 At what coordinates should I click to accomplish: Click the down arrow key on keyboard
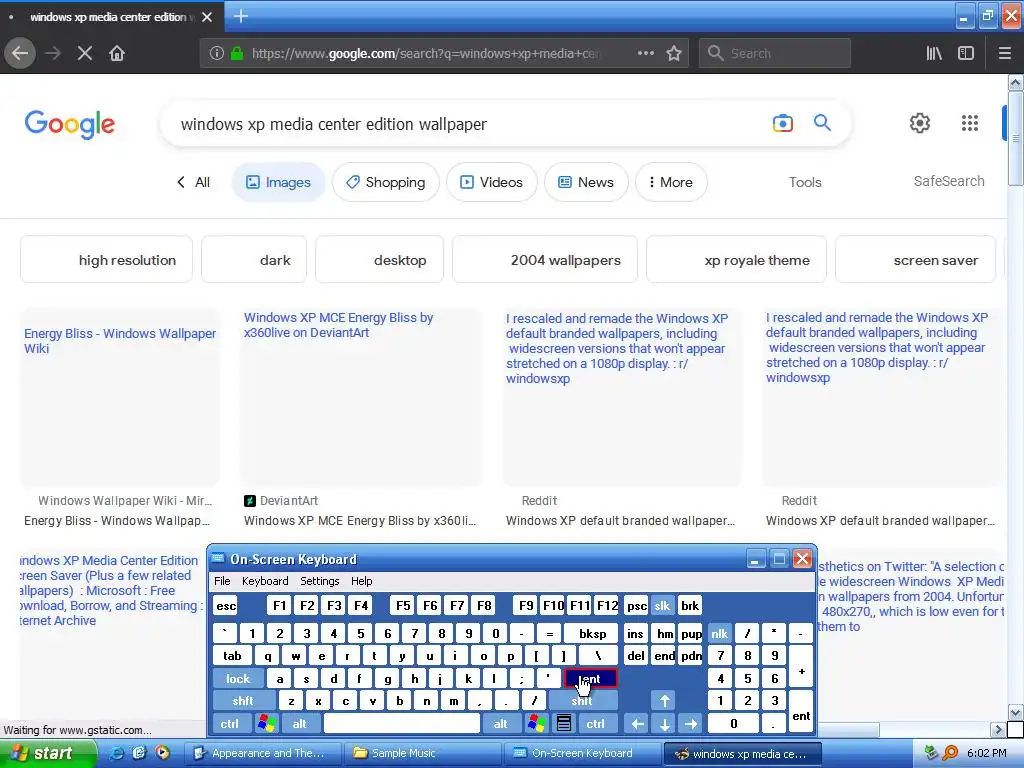[x=664, y=723]
